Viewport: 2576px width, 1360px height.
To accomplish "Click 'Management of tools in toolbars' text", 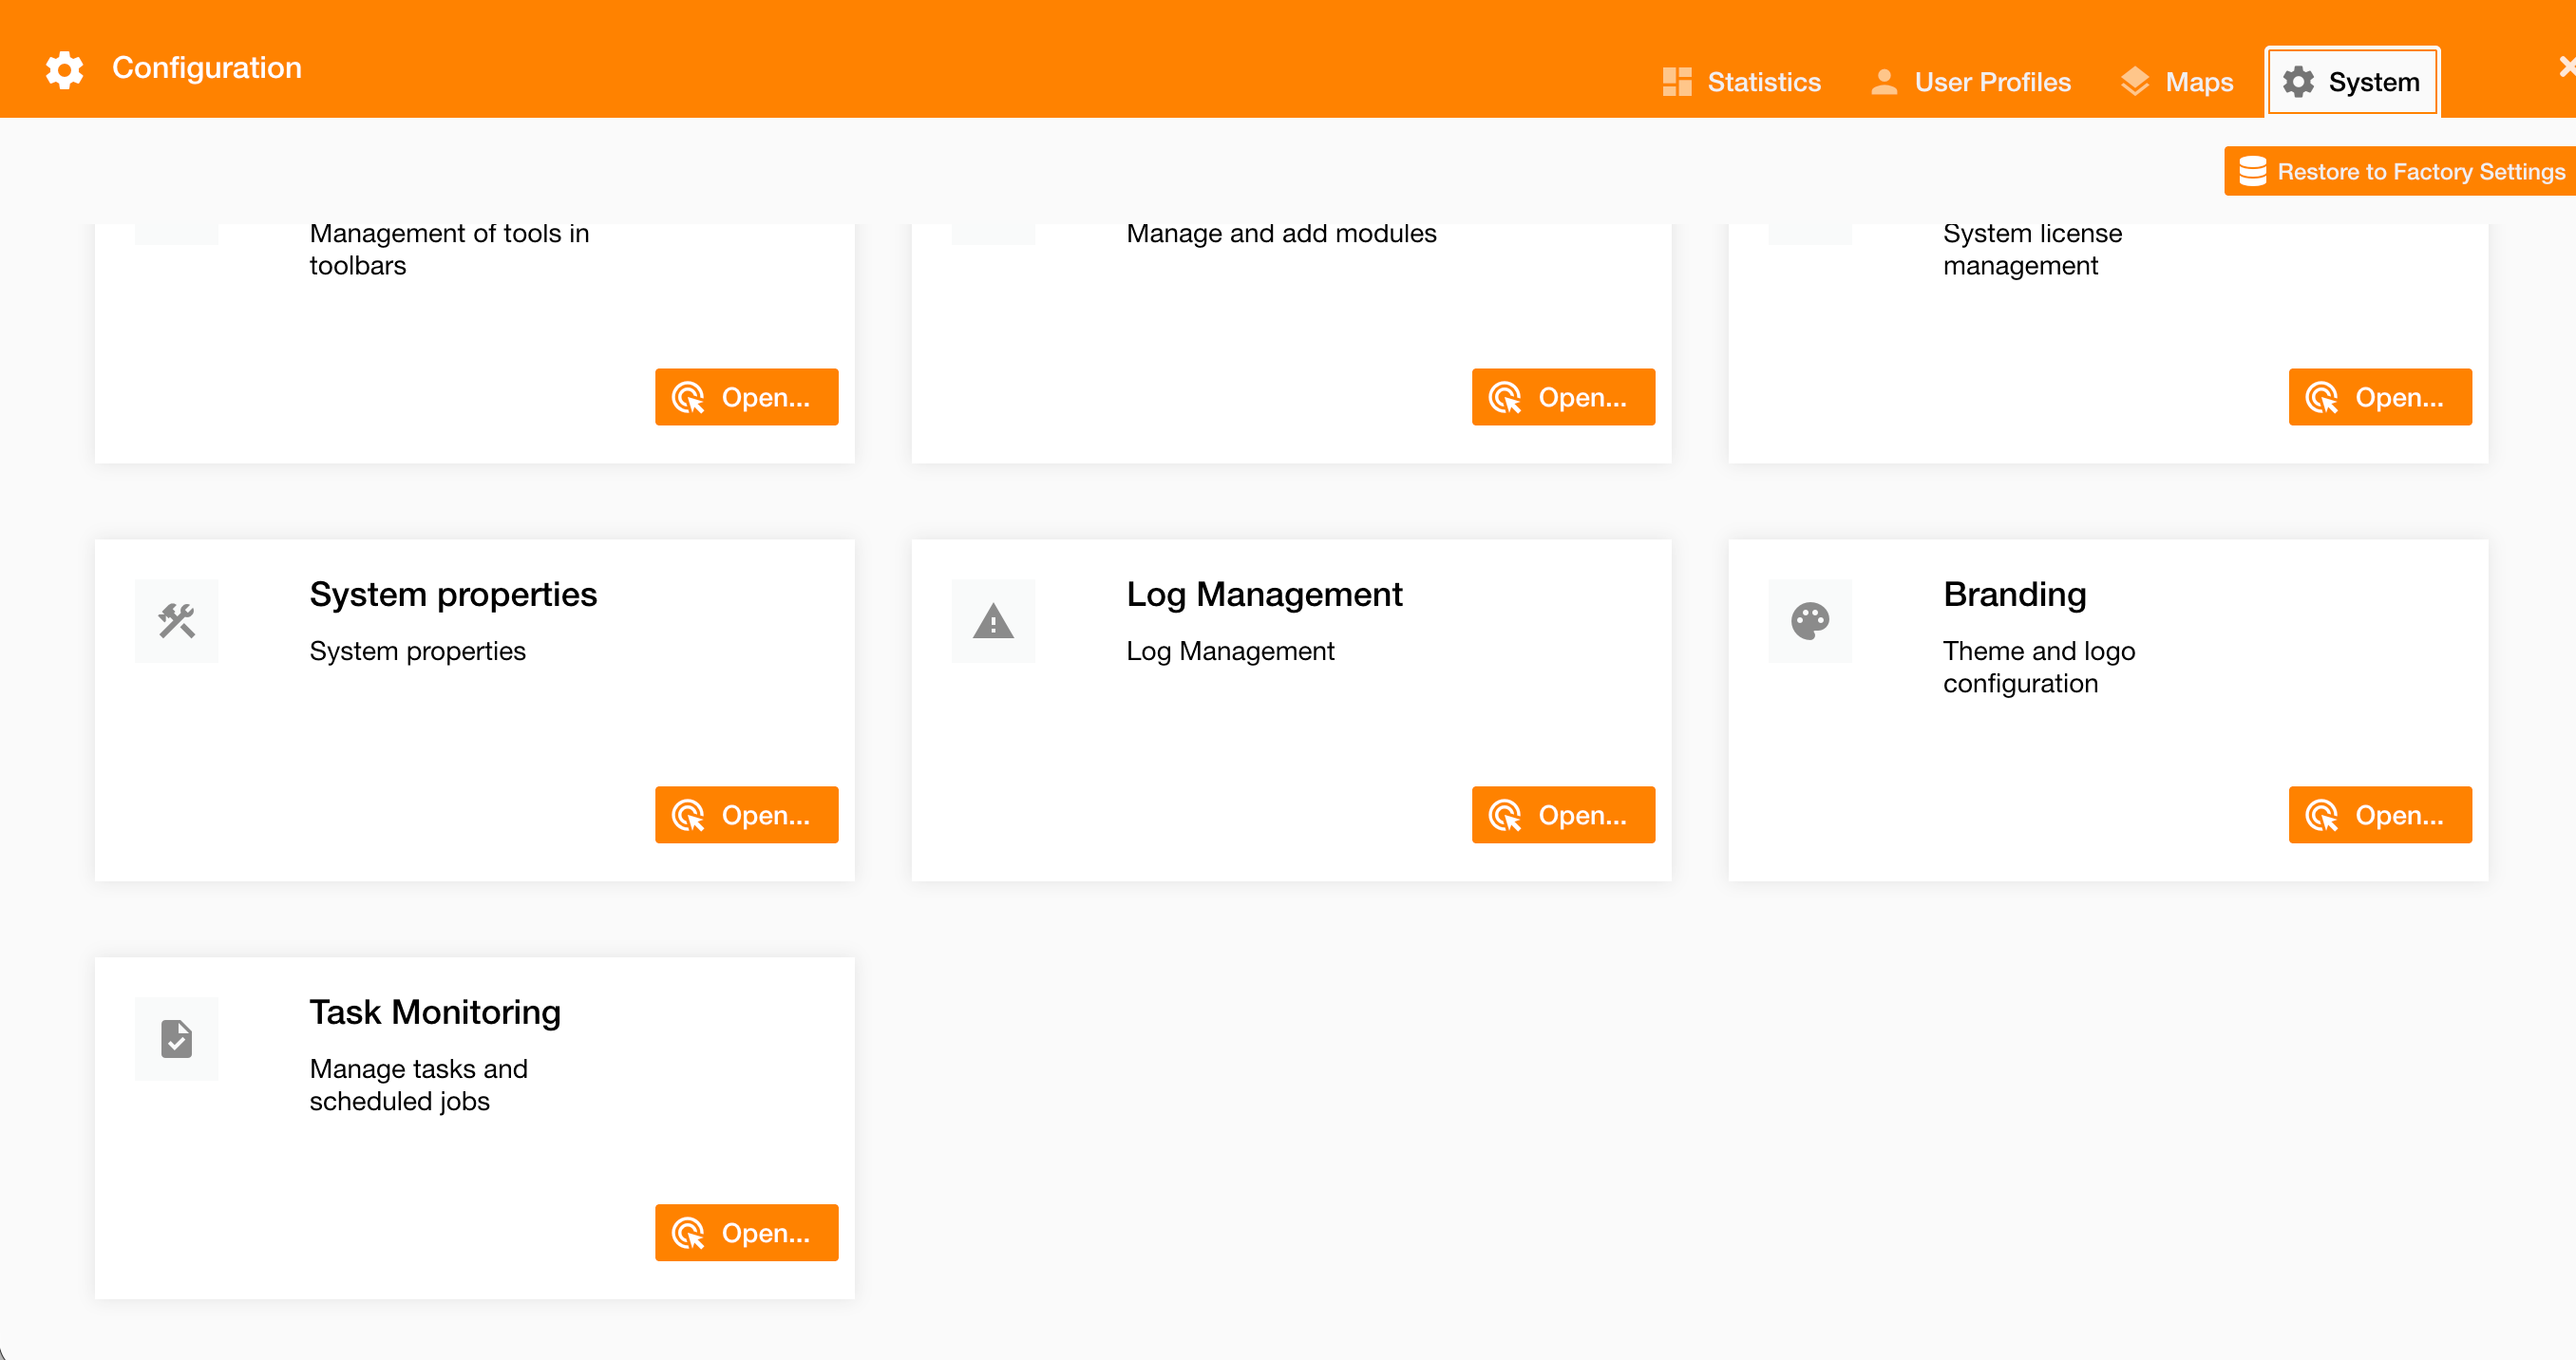I will click(x=449, y=249).
